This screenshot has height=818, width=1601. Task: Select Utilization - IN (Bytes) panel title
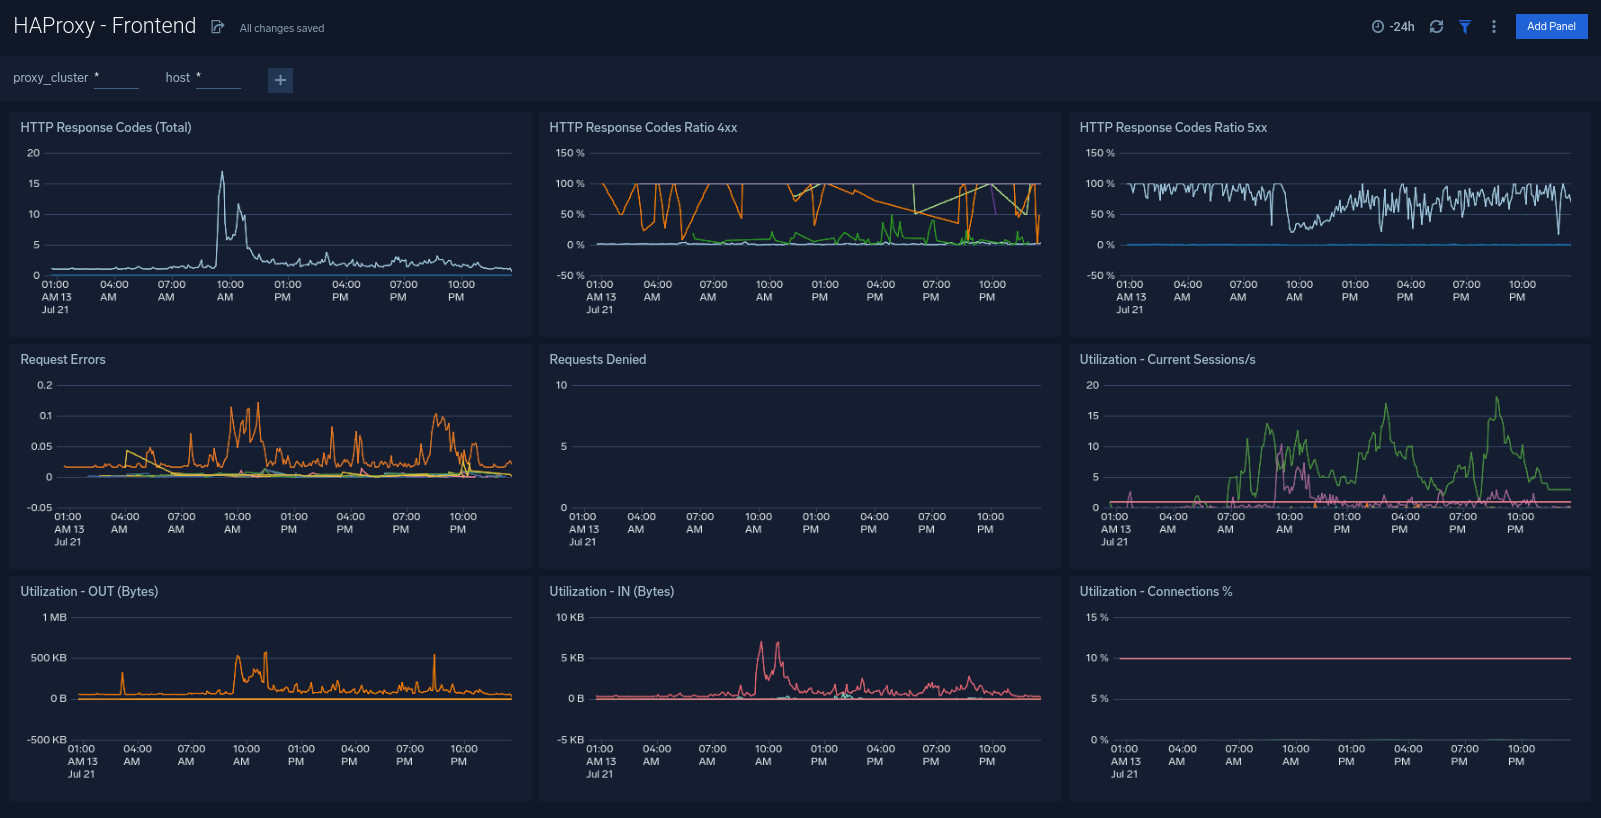click(612, 592)
